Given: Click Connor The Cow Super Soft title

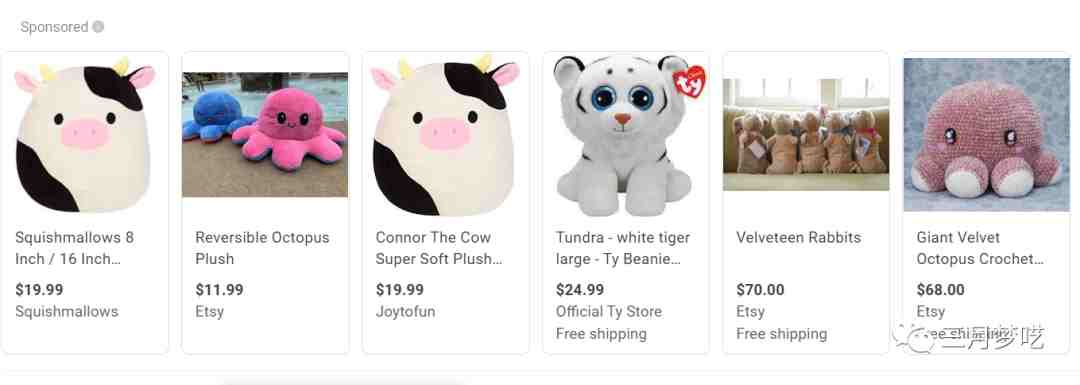Looking at the screenshot, I should point(439,248).
